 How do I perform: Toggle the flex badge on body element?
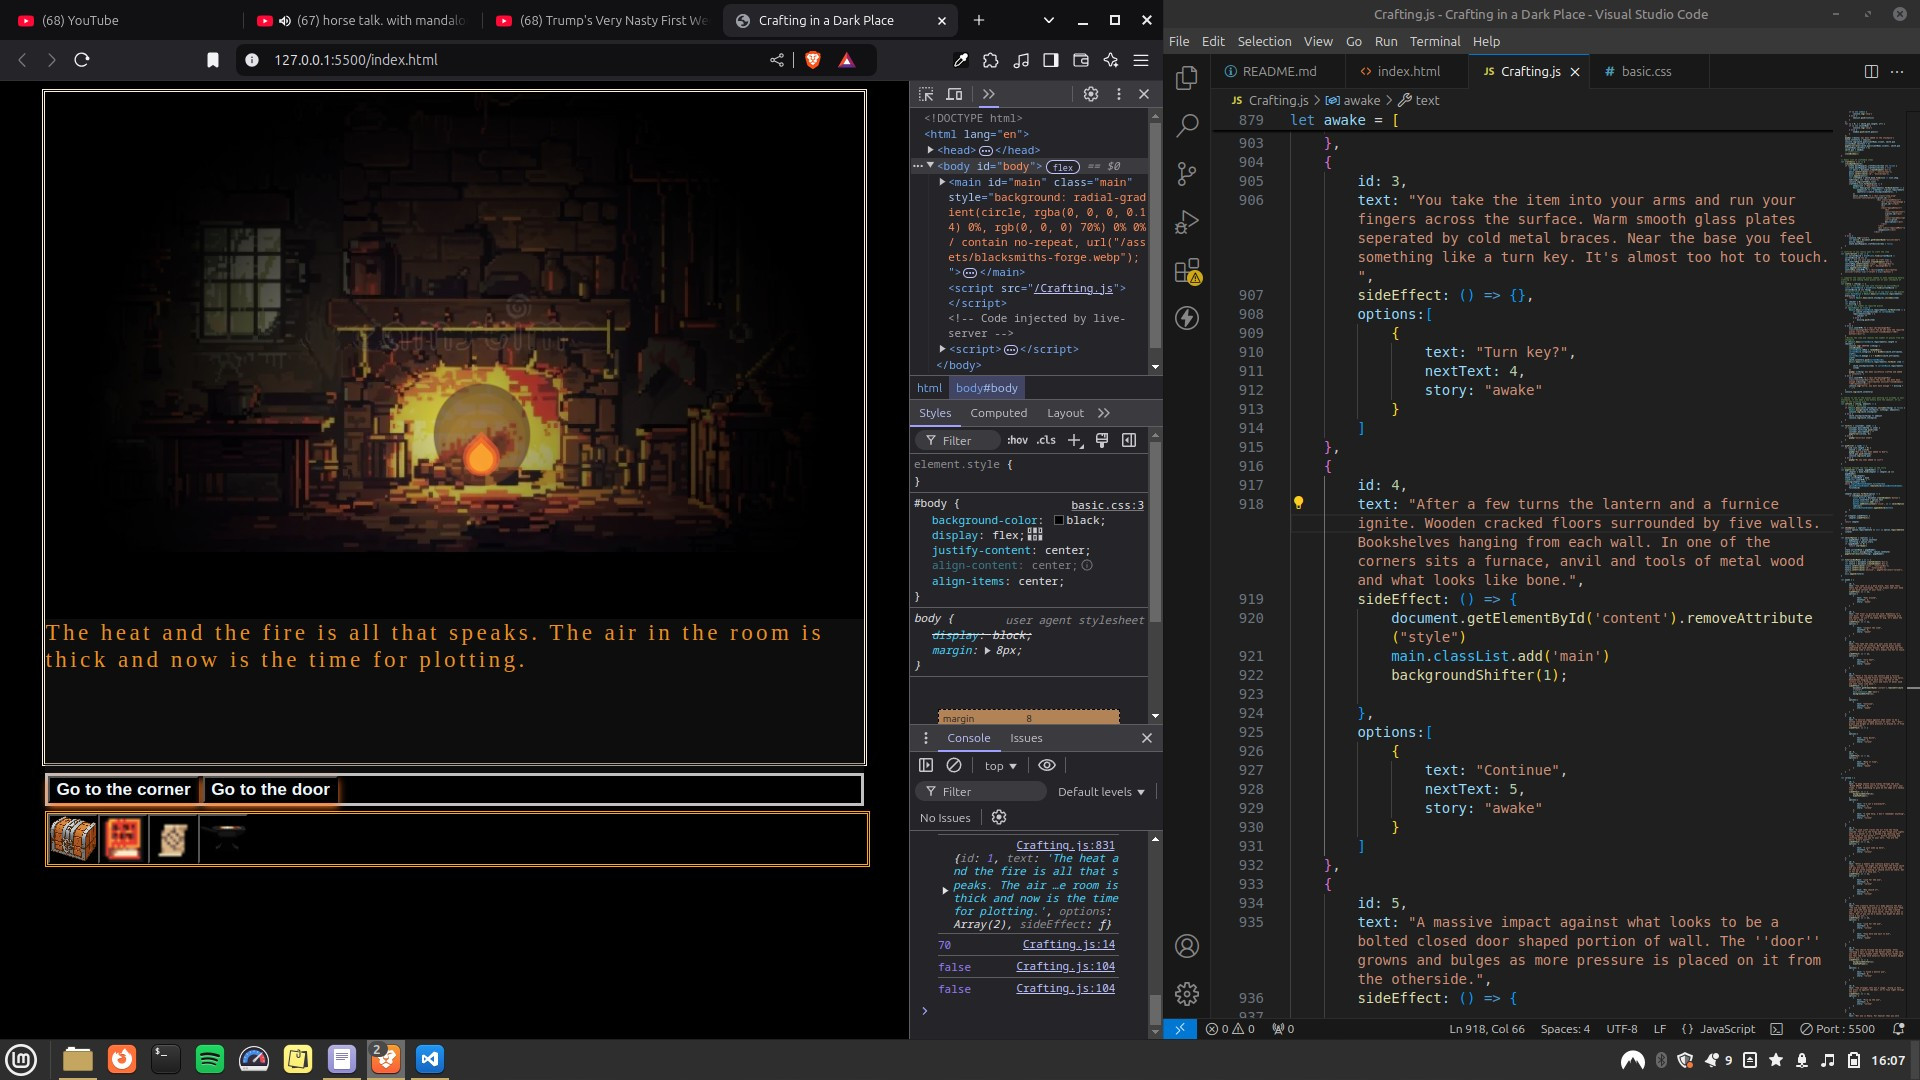coord(1063,167)
